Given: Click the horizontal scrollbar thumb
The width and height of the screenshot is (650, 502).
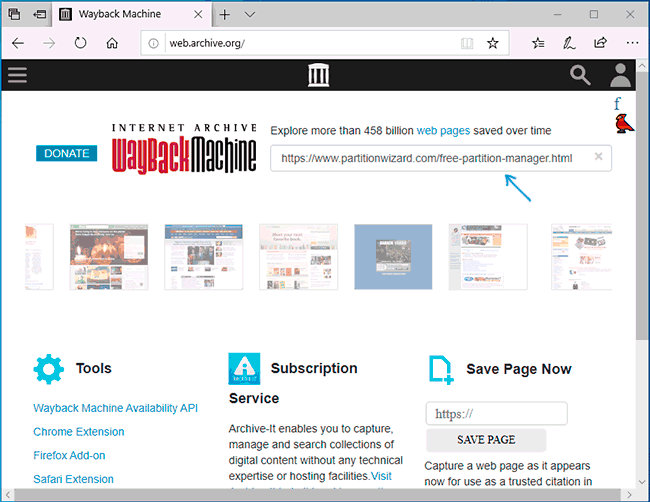Looking at the screenshot, I should tap(318, 495).
